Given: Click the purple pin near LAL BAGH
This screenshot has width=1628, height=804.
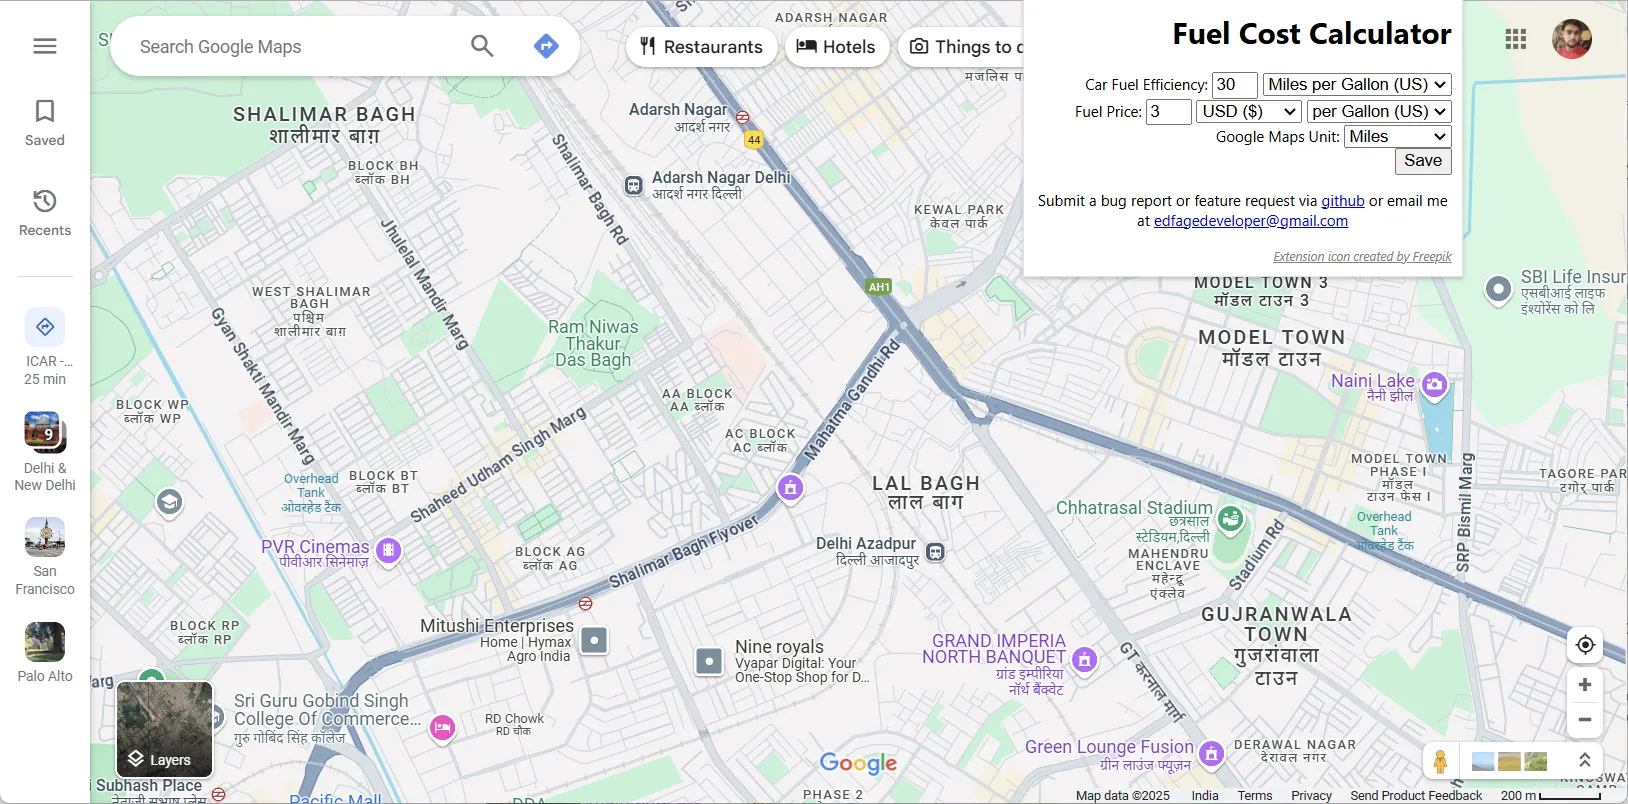Looking at the screenshot, I should pyautogui.click(x=790, y=488).
